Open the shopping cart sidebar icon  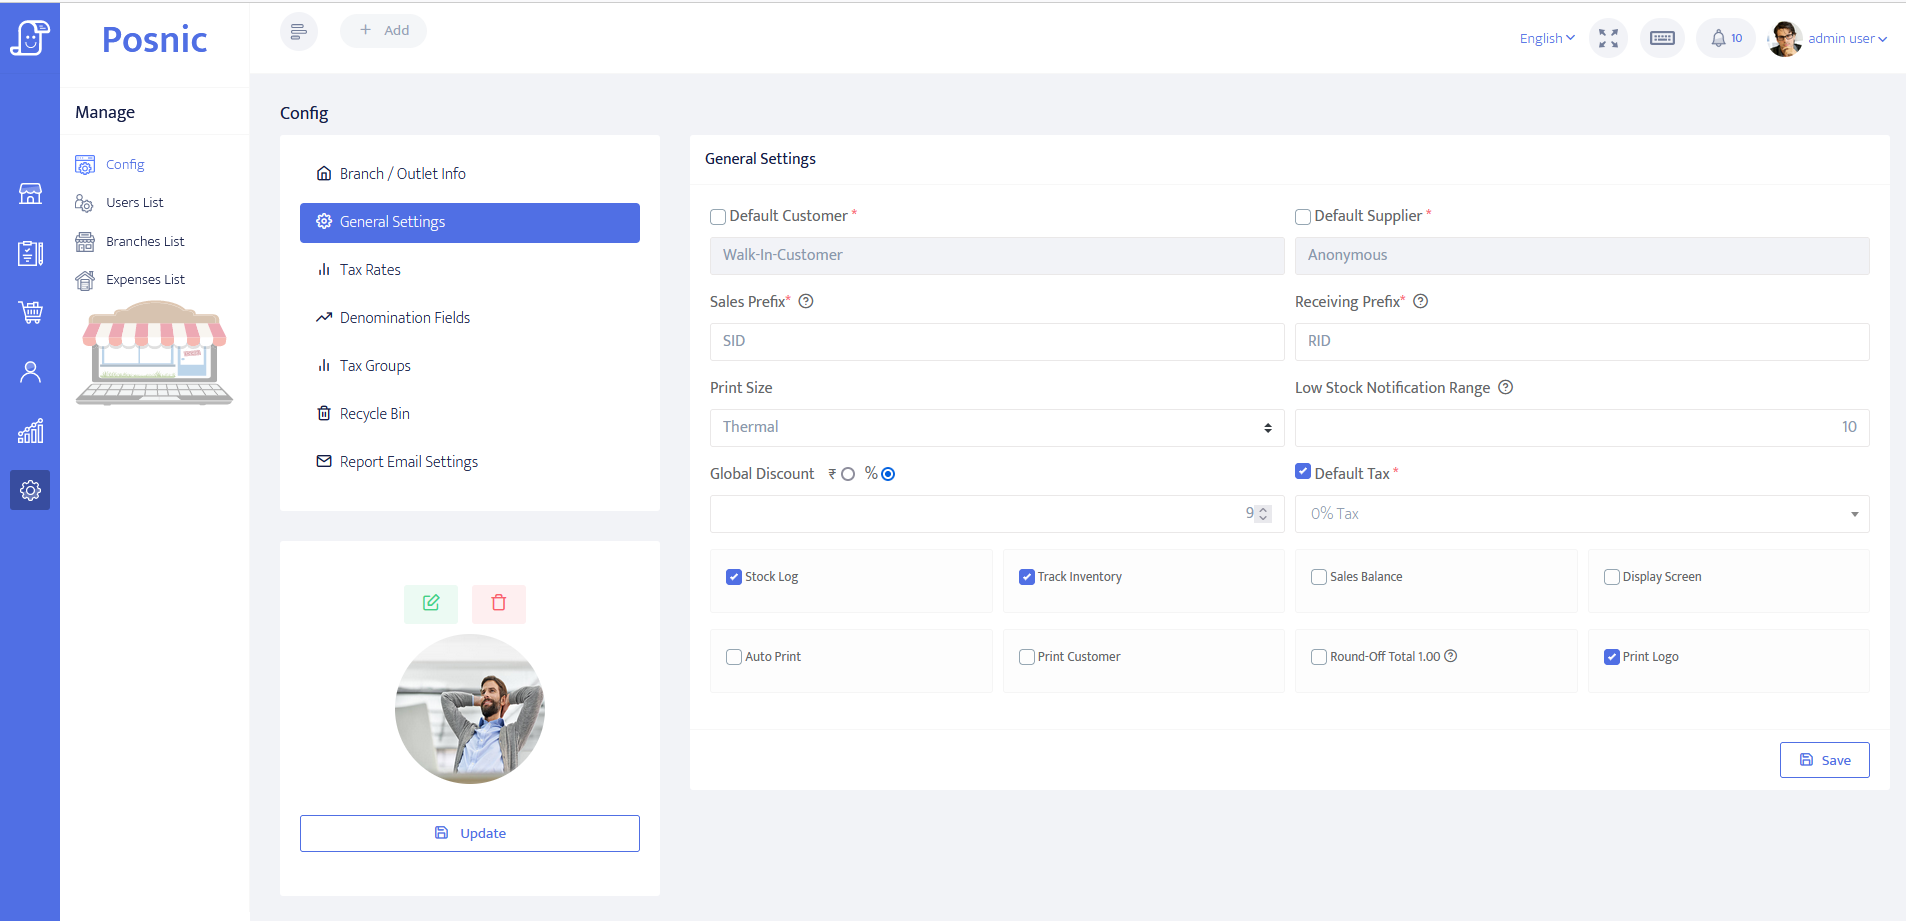30,312
